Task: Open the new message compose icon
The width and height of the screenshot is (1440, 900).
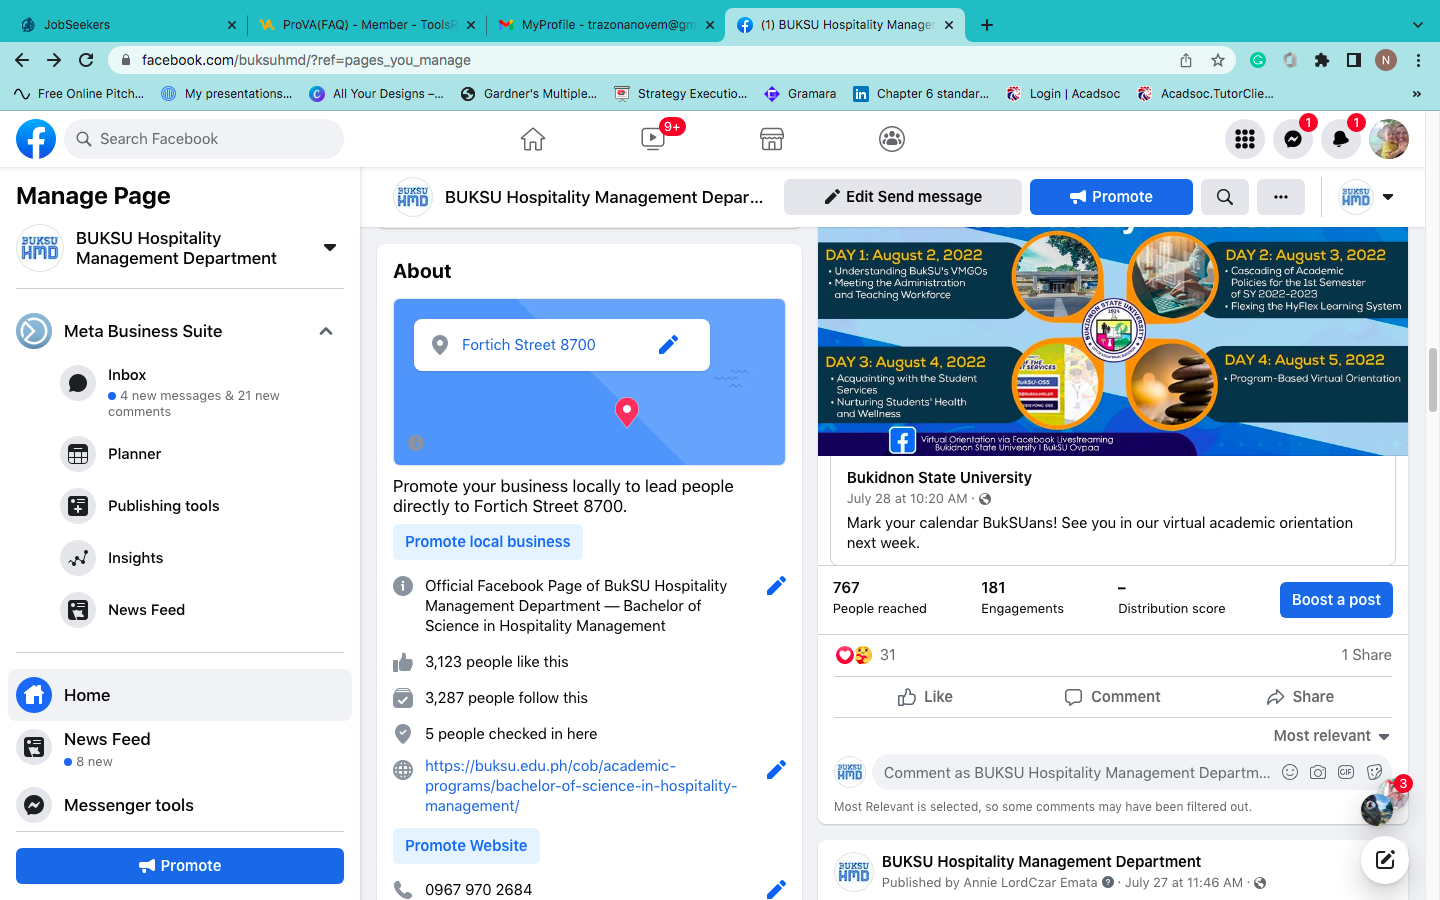Action: click(1385, 859)
